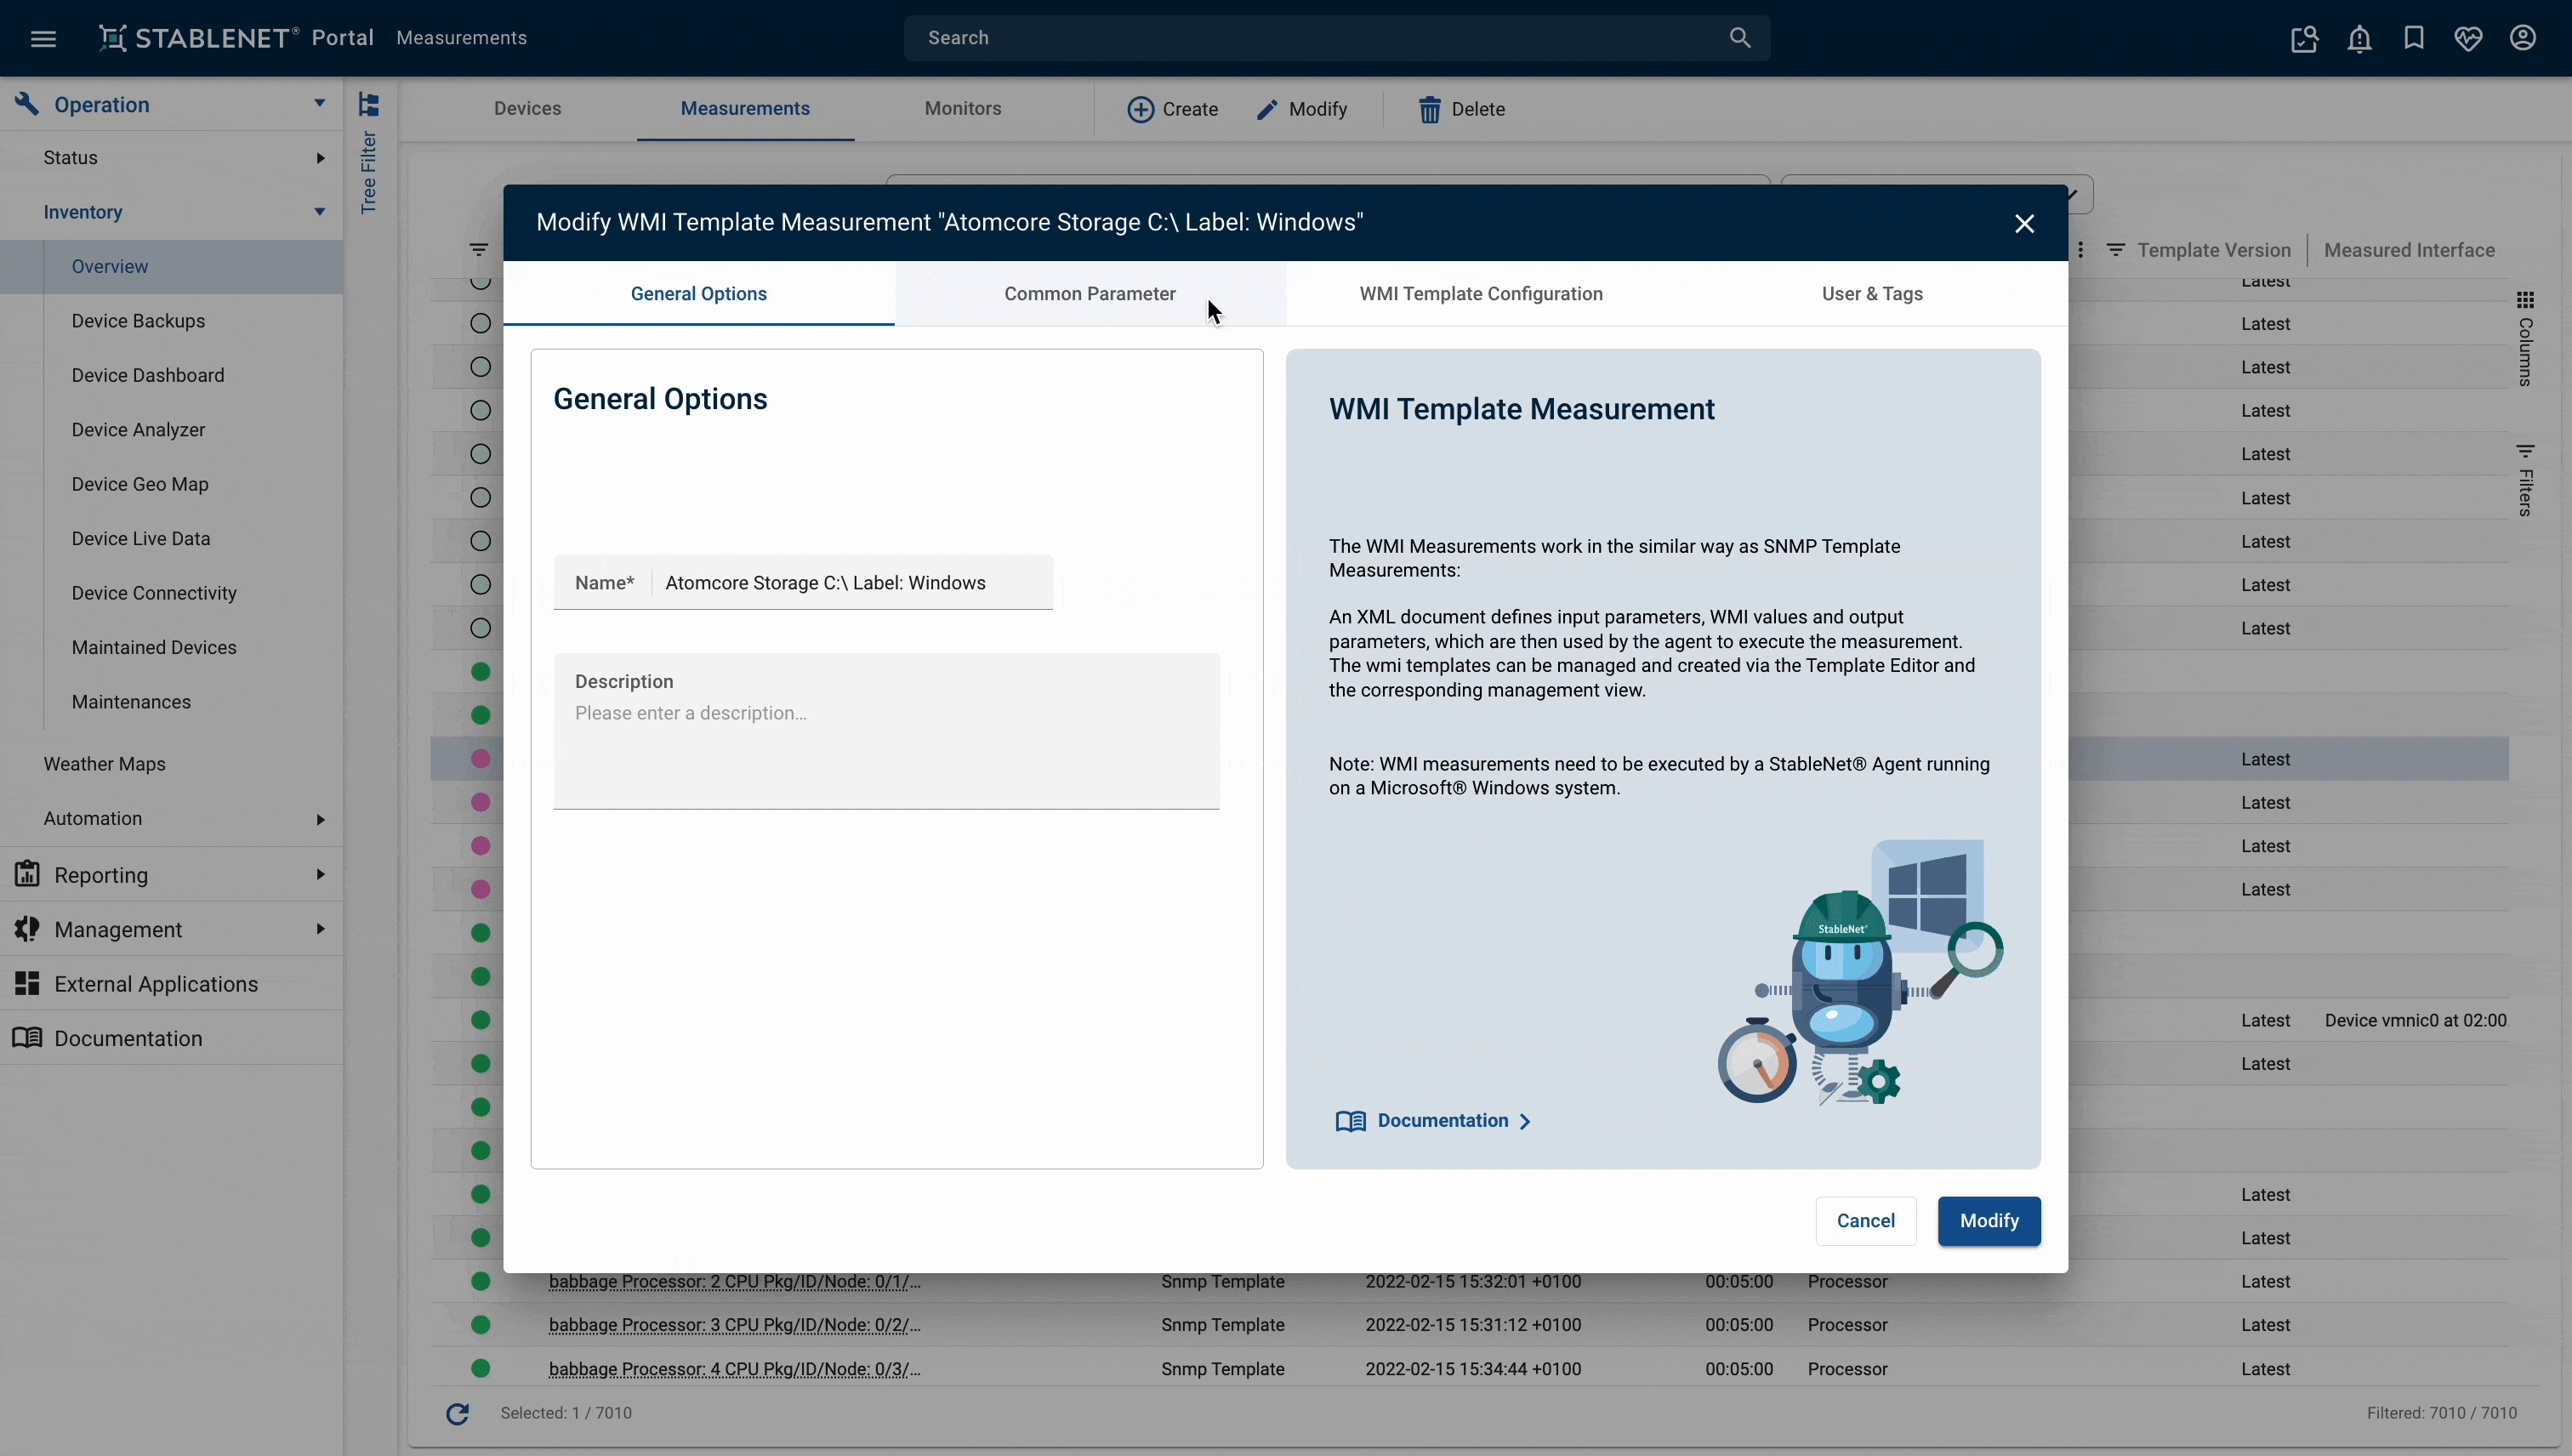The image size is (2572, 1456).
Task: Click the refresh icon in table footer
Action: click(458, 1413)
